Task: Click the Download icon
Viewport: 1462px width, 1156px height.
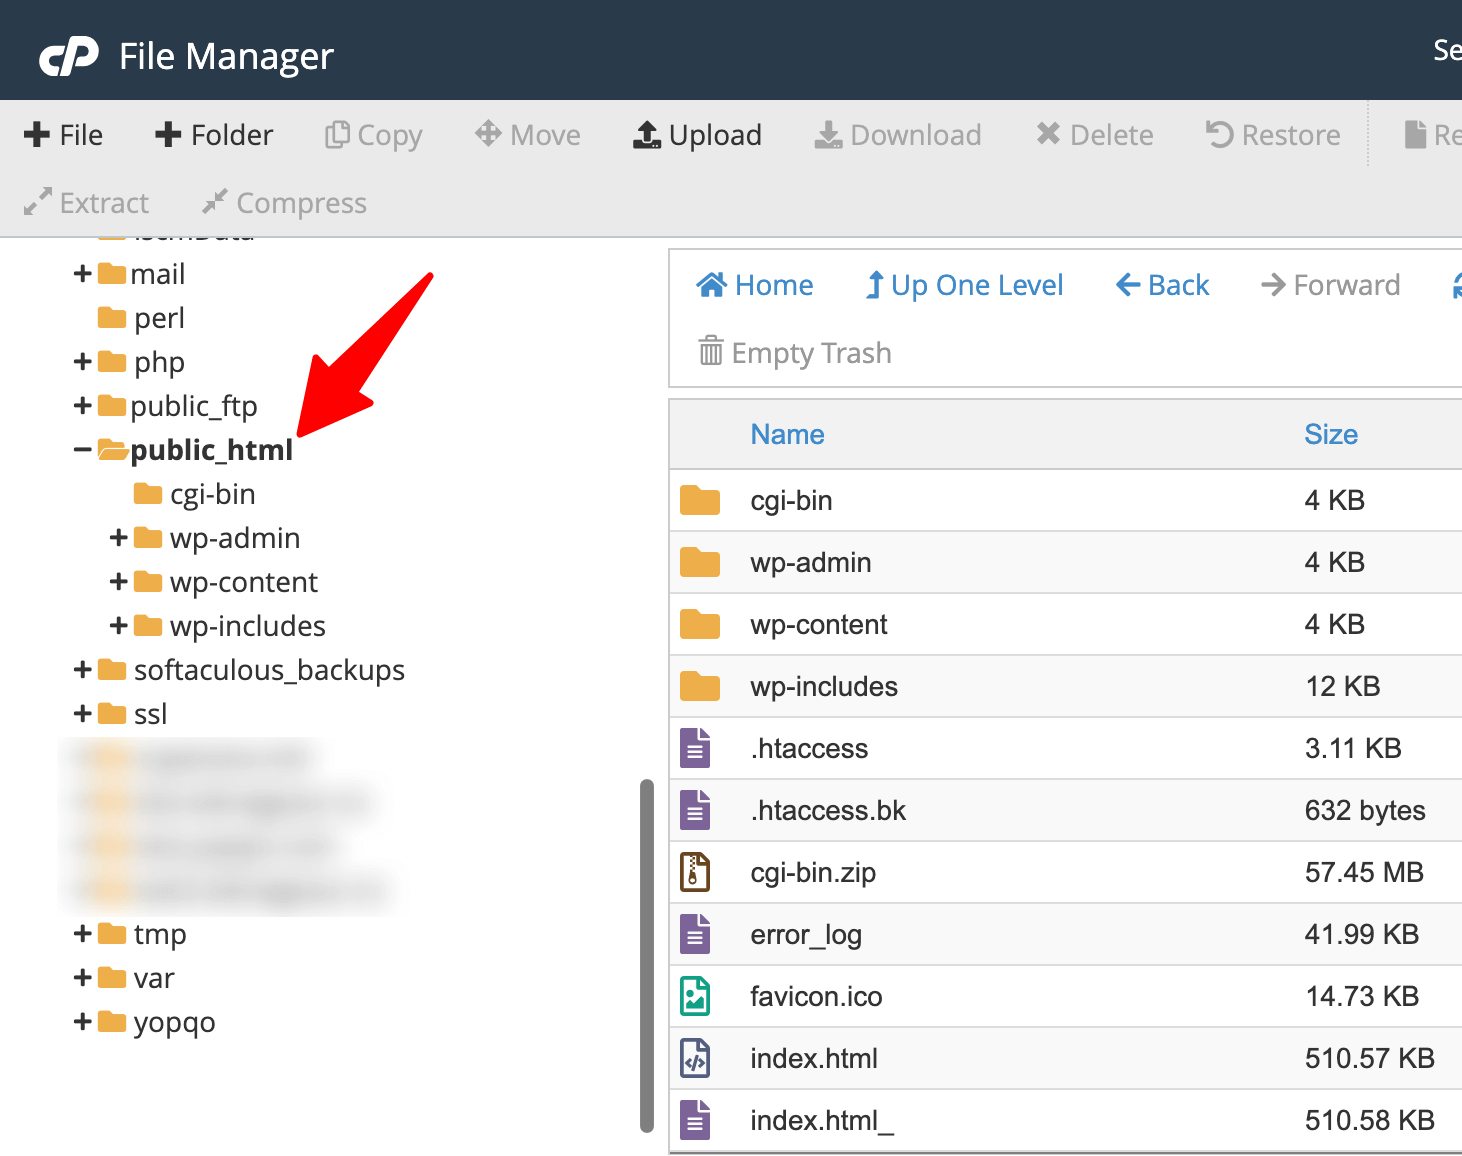Action: (826, 133)
